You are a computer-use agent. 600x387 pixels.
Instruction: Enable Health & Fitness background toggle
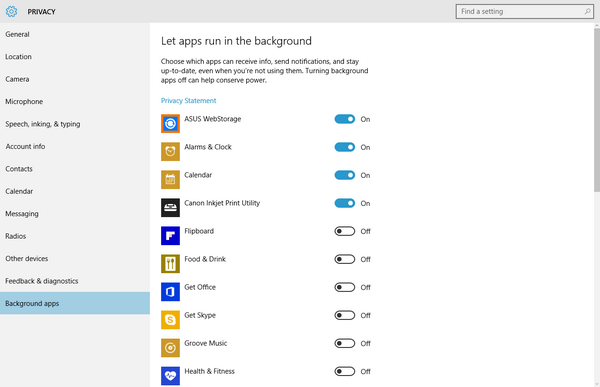tap(345, 371)
